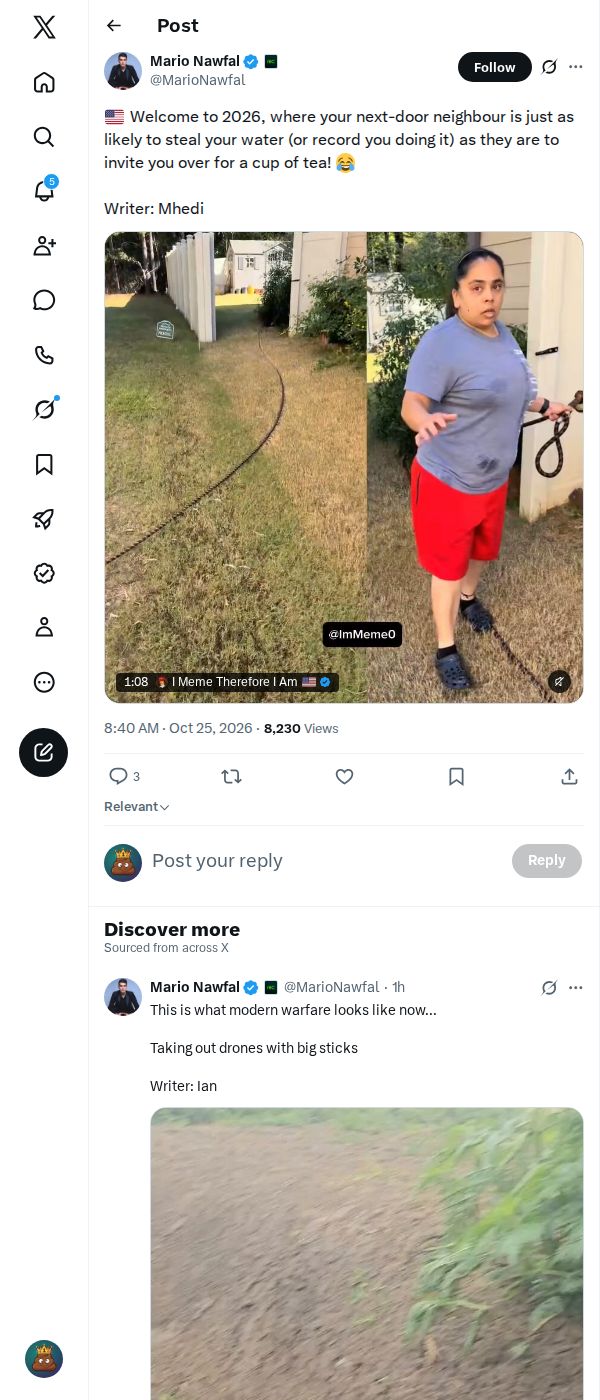Unmute the video via speaker icon

(559, 681)
